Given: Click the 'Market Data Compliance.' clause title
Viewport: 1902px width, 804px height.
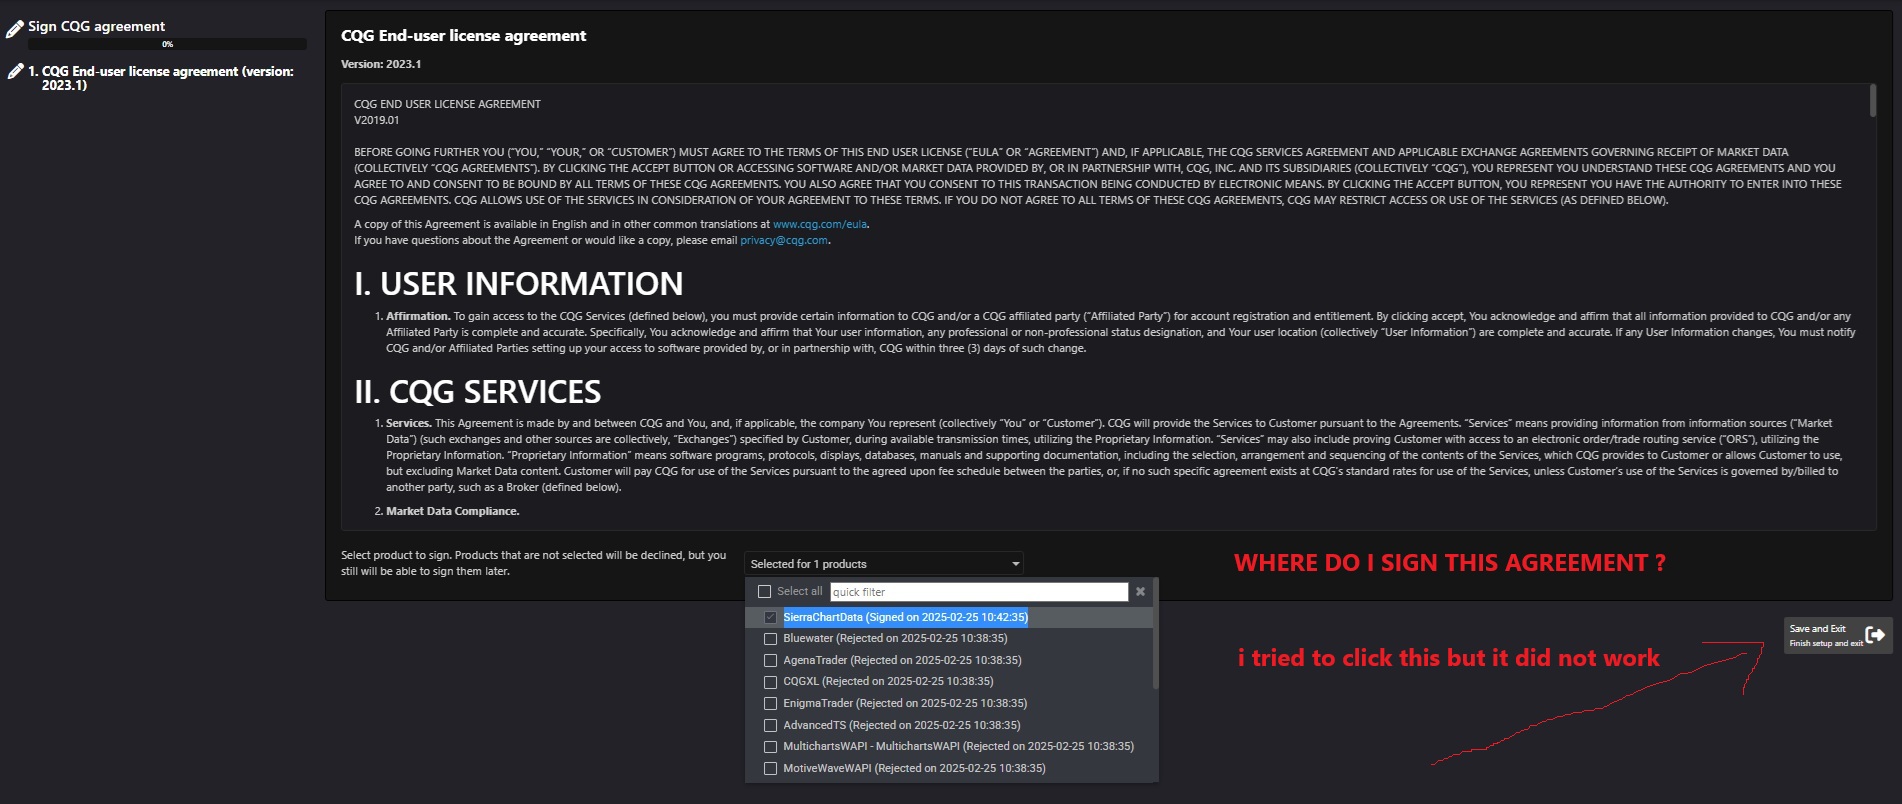Looking at the screenshot, I should click(x=453, y=511).
